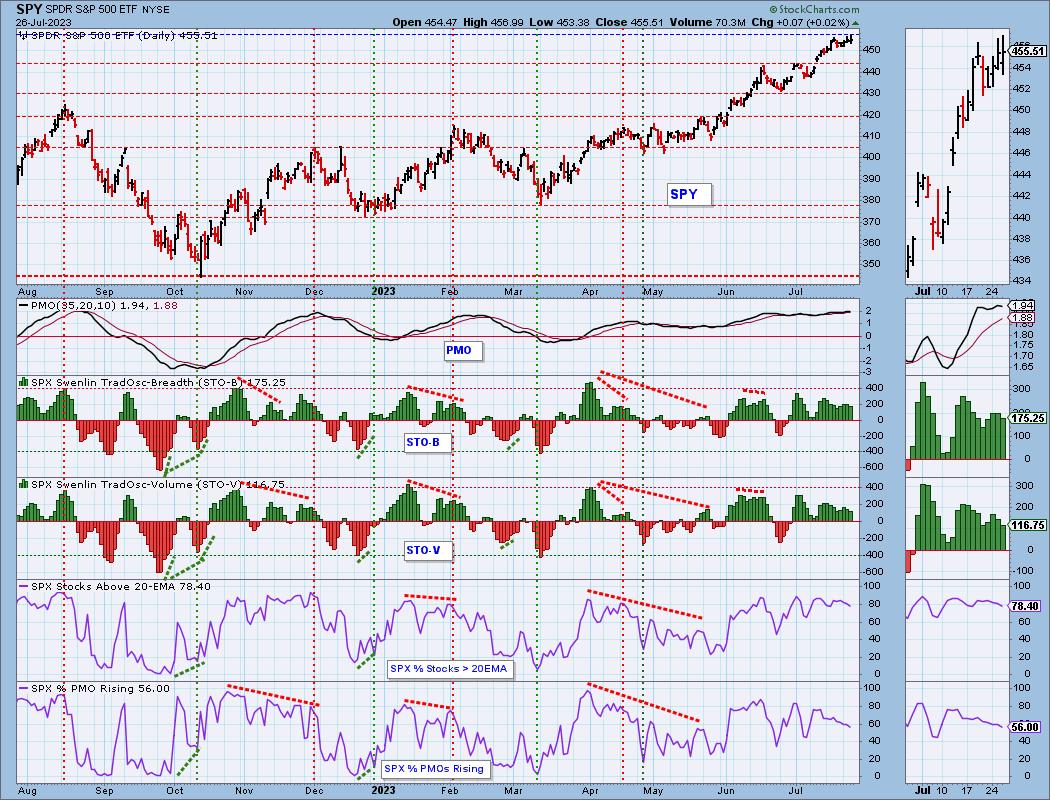Click the 'Volume 70.3M' readout
Screen dimensions: 1050x800
coord(708,22)
